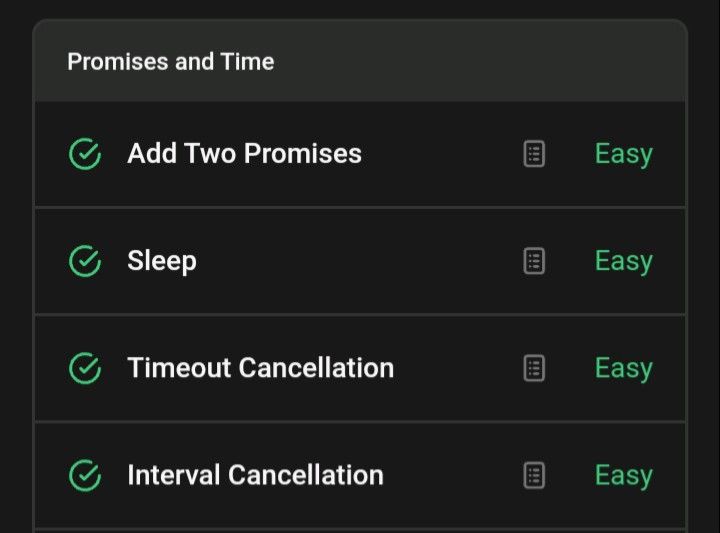Viewport: 720px width, 533px height.
Task: Click the solved status icon for Interval Cancellation
Action: tap(85, 475)
